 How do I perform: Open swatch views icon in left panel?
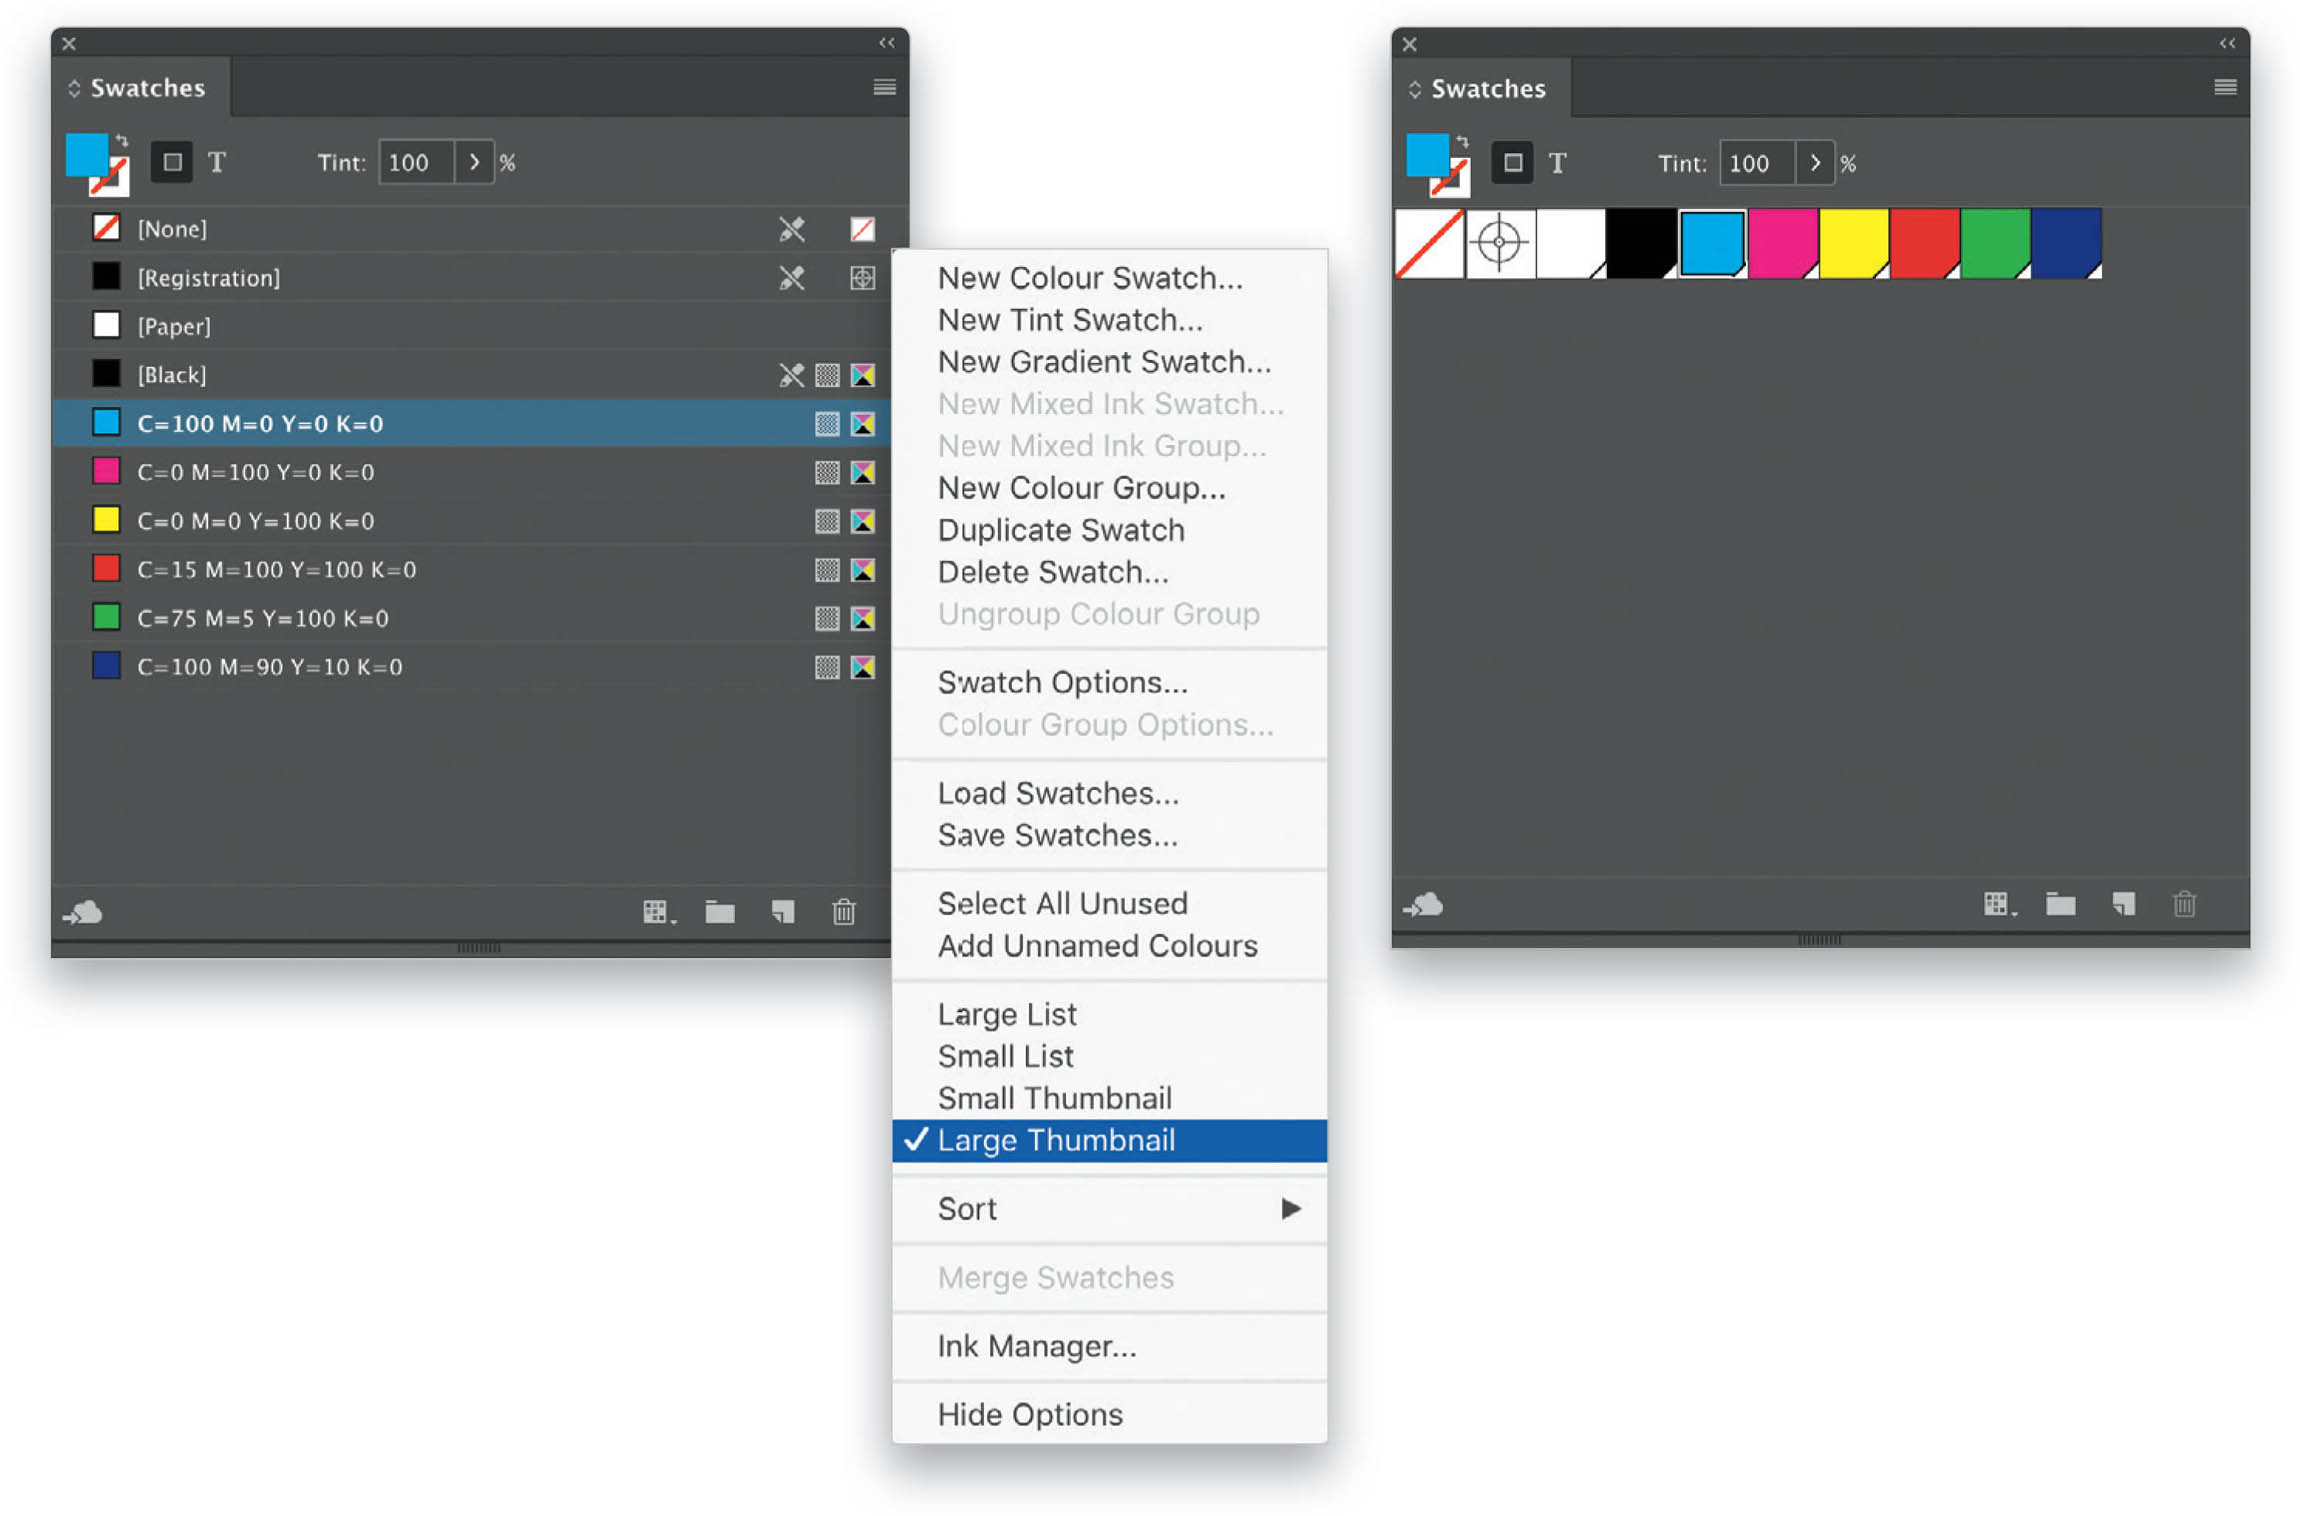tap(658, 912)
